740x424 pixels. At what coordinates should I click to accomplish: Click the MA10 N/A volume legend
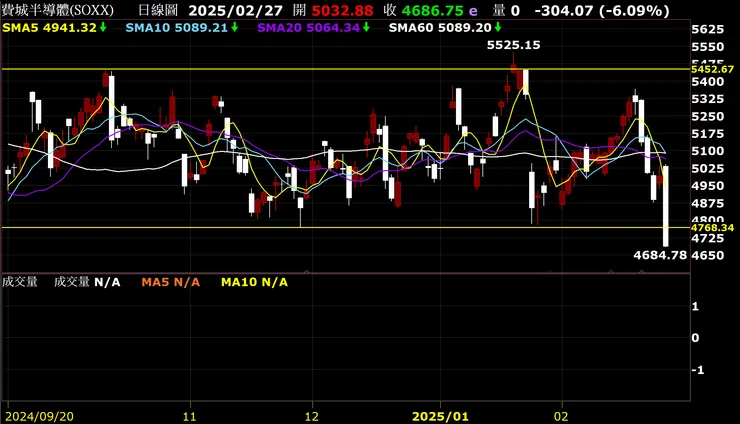[254, 282]
